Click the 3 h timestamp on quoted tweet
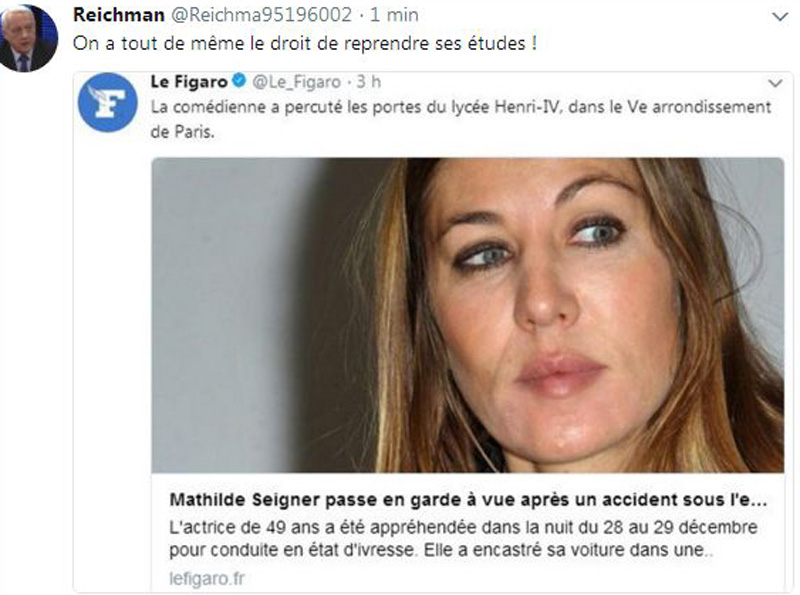This screenshot has height=595, width=800. coord(368,82)
